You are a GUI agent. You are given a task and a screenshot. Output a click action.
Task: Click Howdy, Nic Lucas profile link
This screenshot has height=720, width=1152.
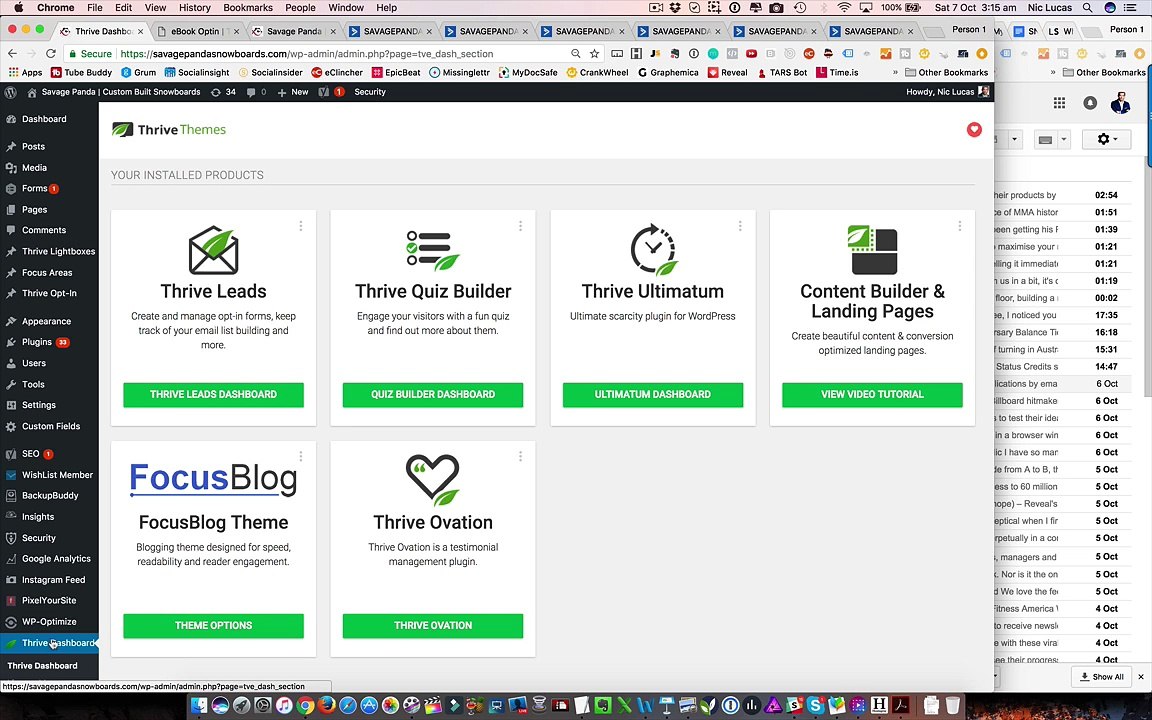click(948, 92)
